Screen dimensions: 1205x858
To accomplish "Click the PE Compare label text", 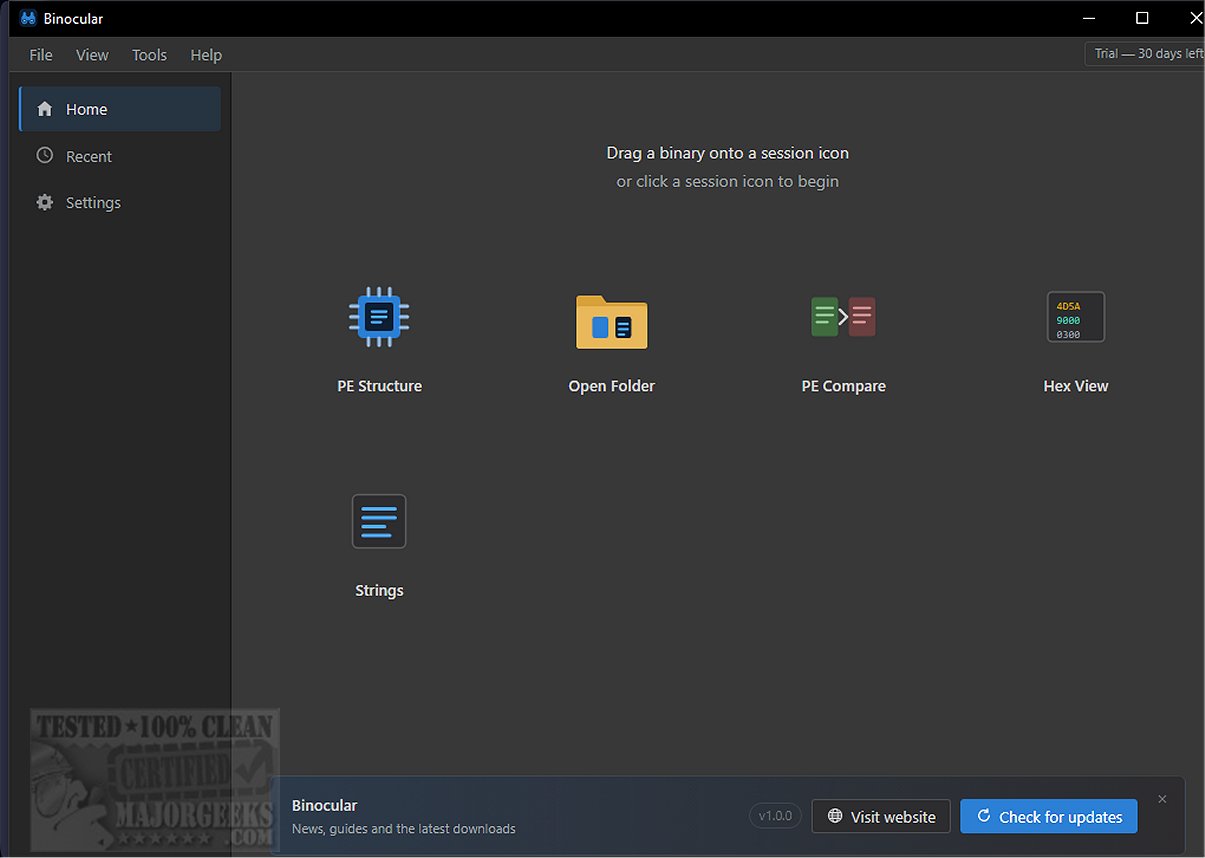I will click(x=843, y=386).
